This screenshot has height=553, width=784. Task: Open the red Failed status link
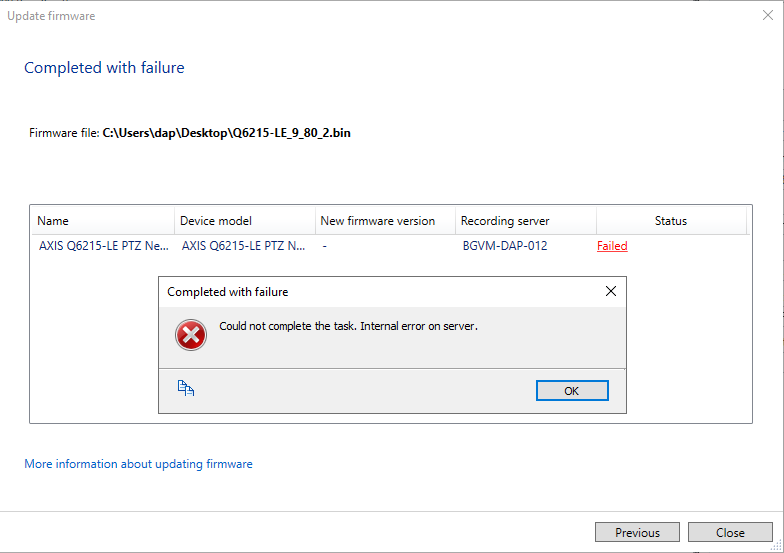612,246
